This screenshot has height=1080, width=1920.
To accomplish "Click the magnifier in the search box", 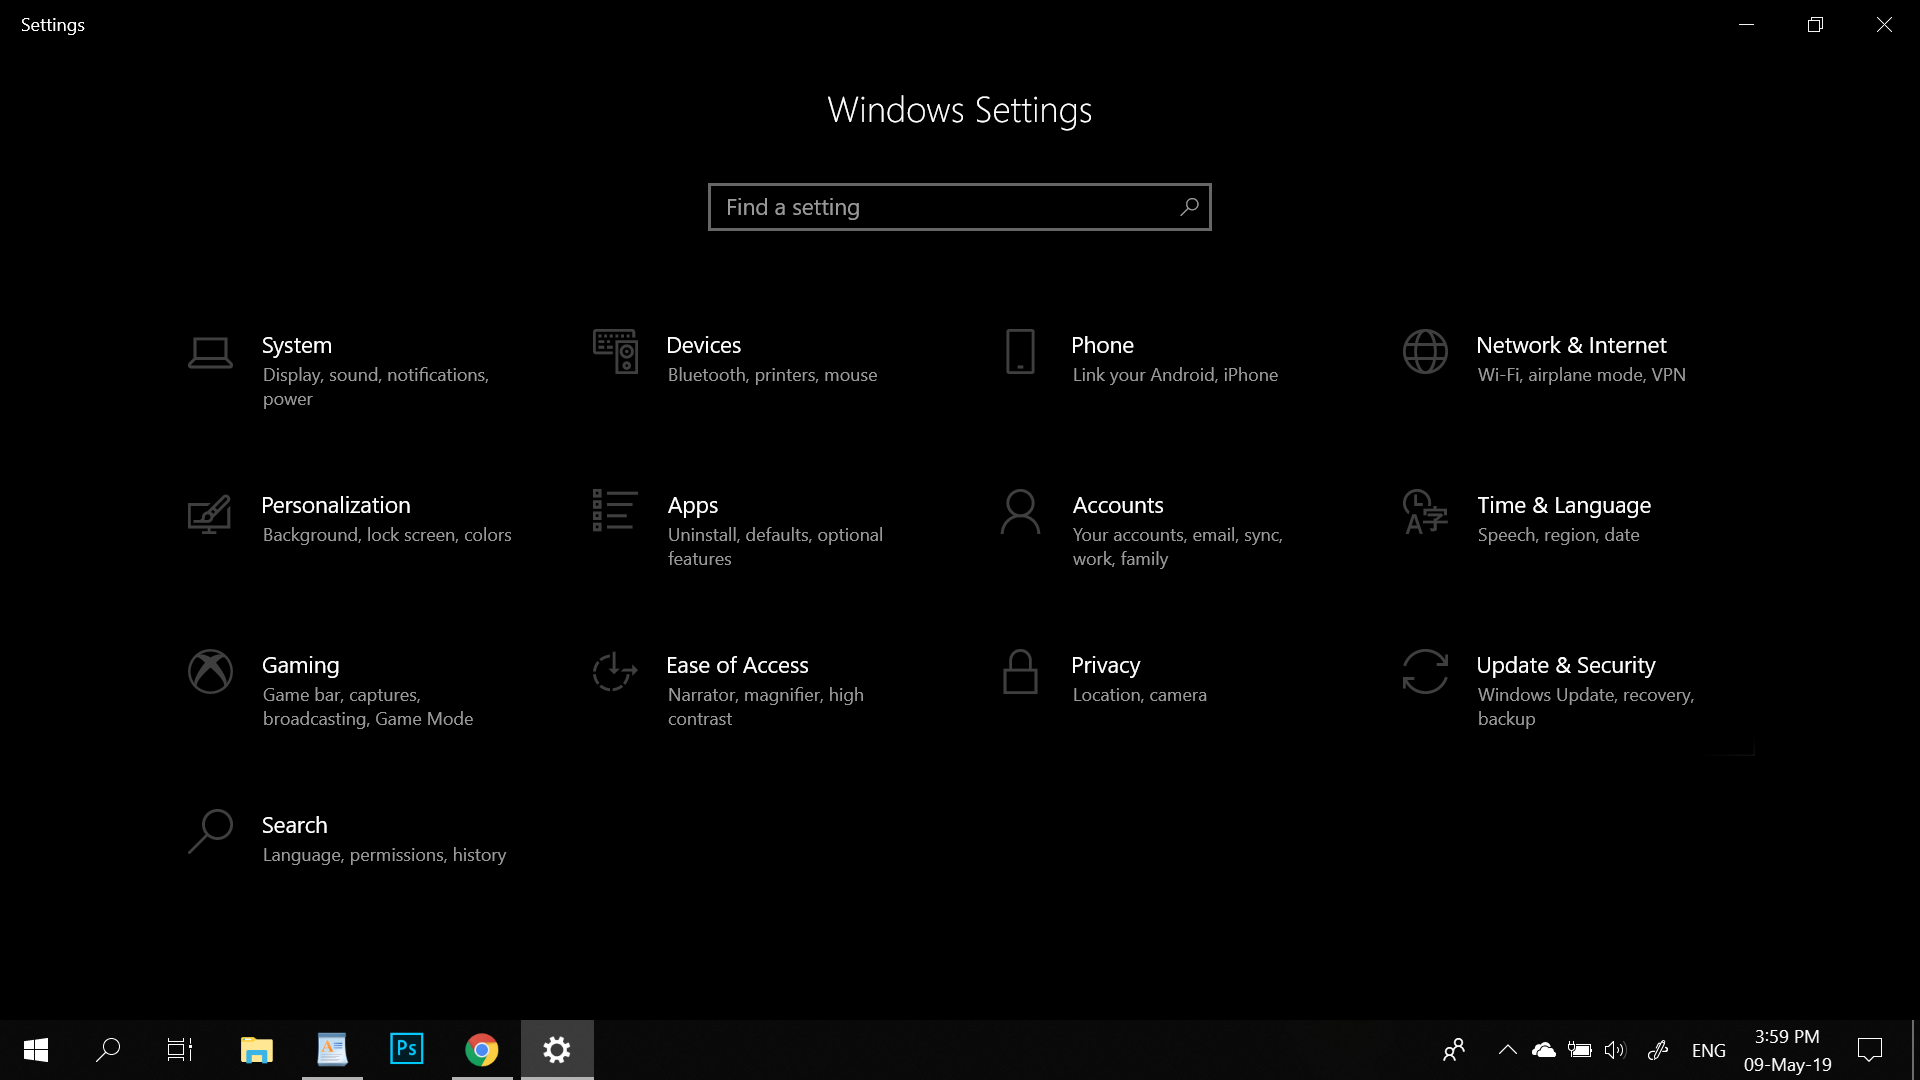I will (x=1189, y=207).
